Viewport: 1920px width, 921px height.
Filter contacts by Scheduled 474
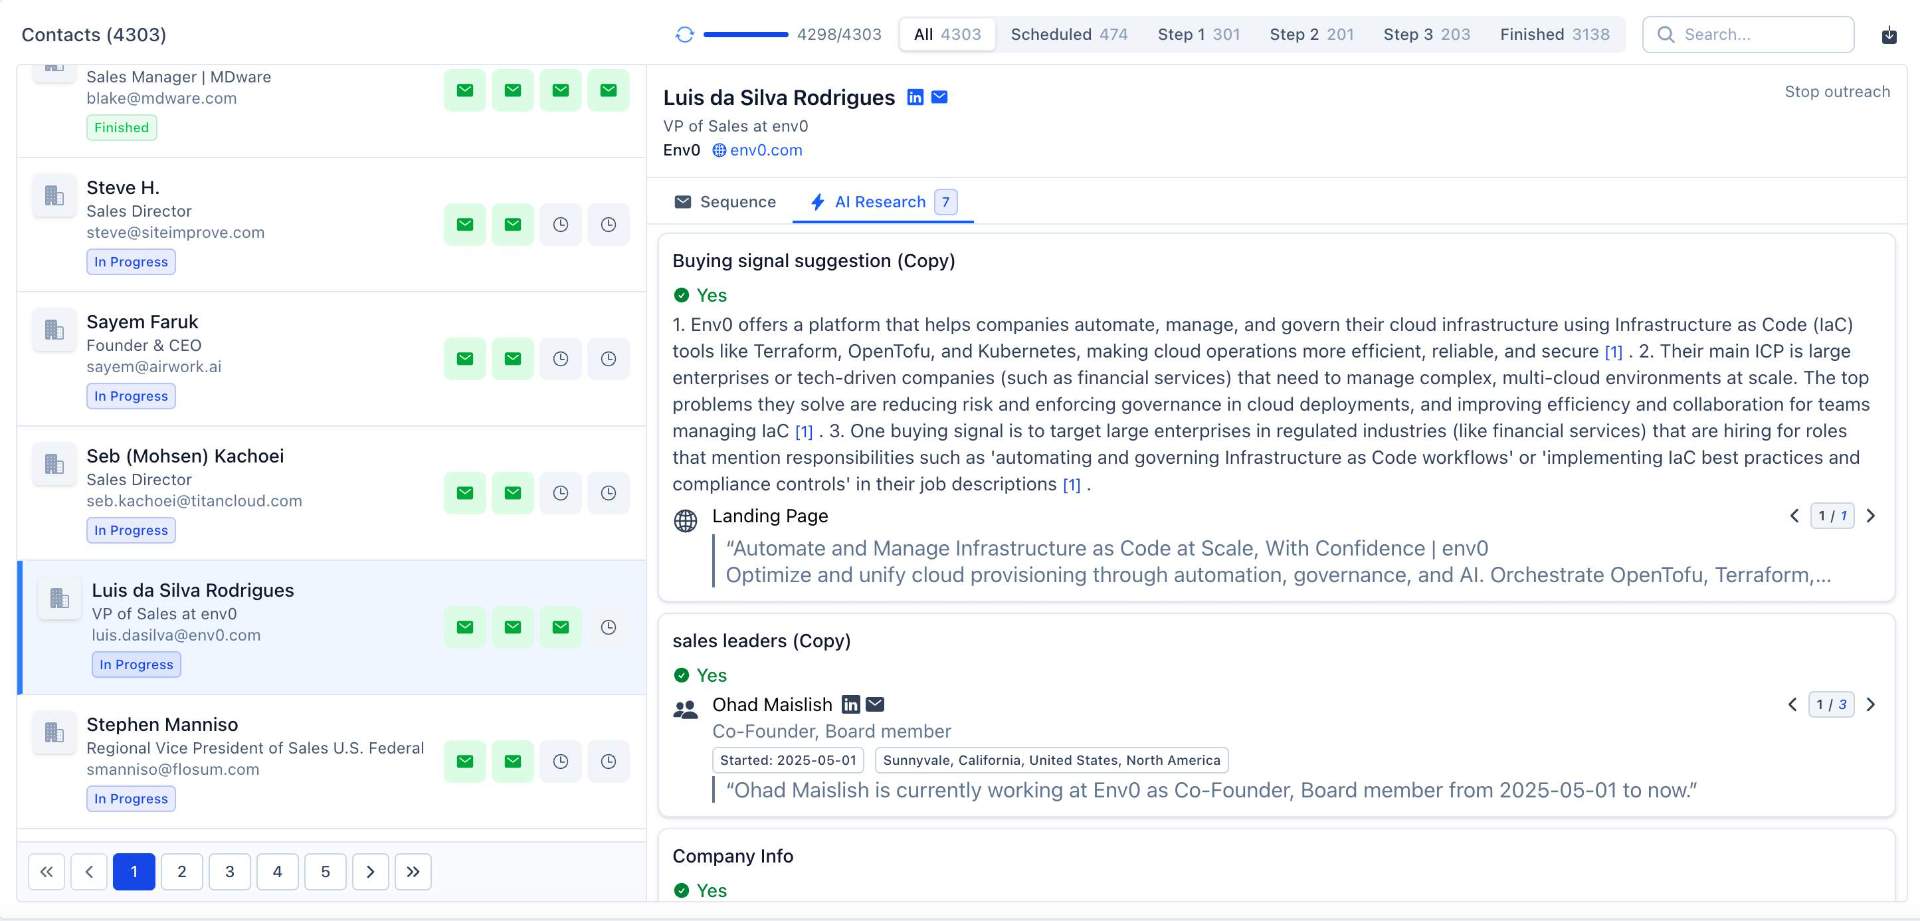click(1068, 34)
